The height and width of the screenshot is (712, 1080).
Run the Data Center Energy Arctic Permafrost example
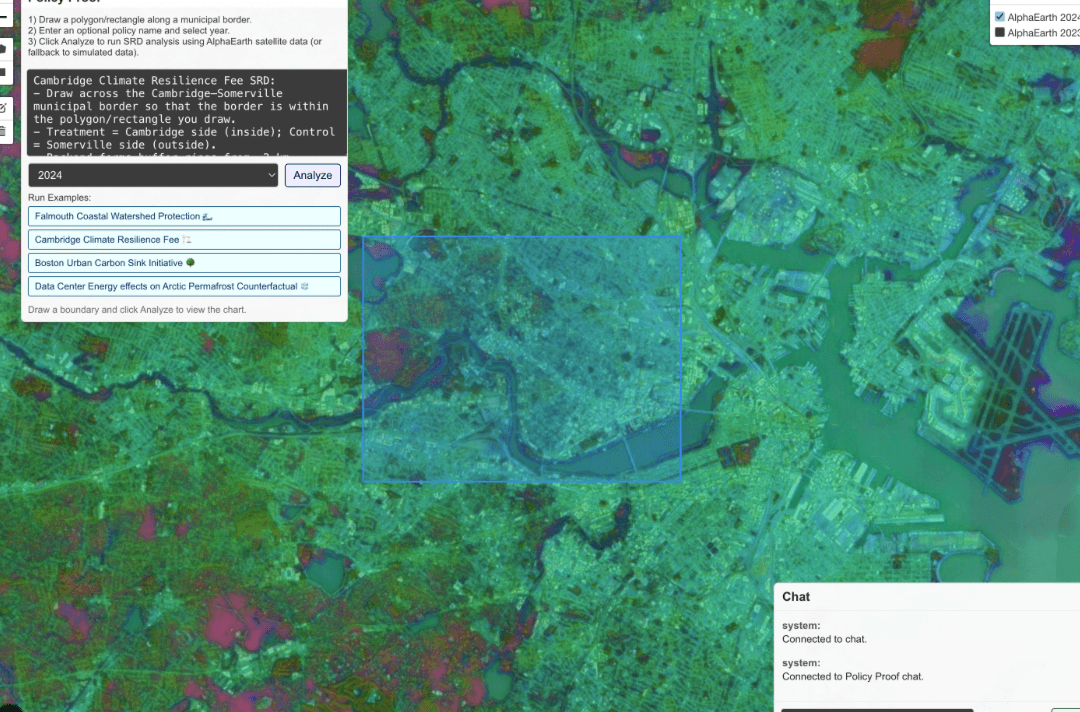tap(184, 286)
